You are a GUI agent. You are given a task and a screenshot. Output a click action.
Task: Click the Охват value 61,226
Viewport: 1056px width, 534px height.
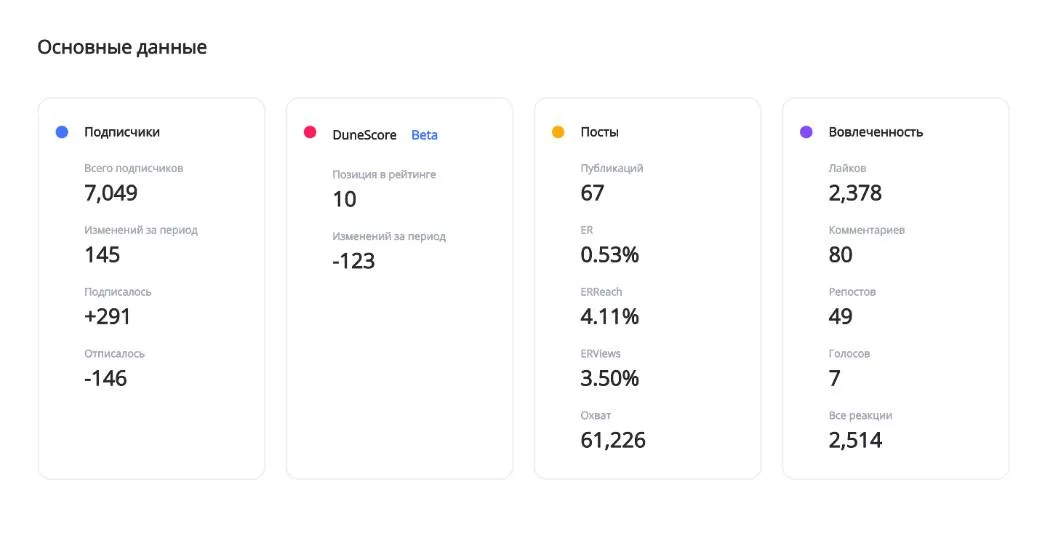pyautogui.click(x=613, y=440)
